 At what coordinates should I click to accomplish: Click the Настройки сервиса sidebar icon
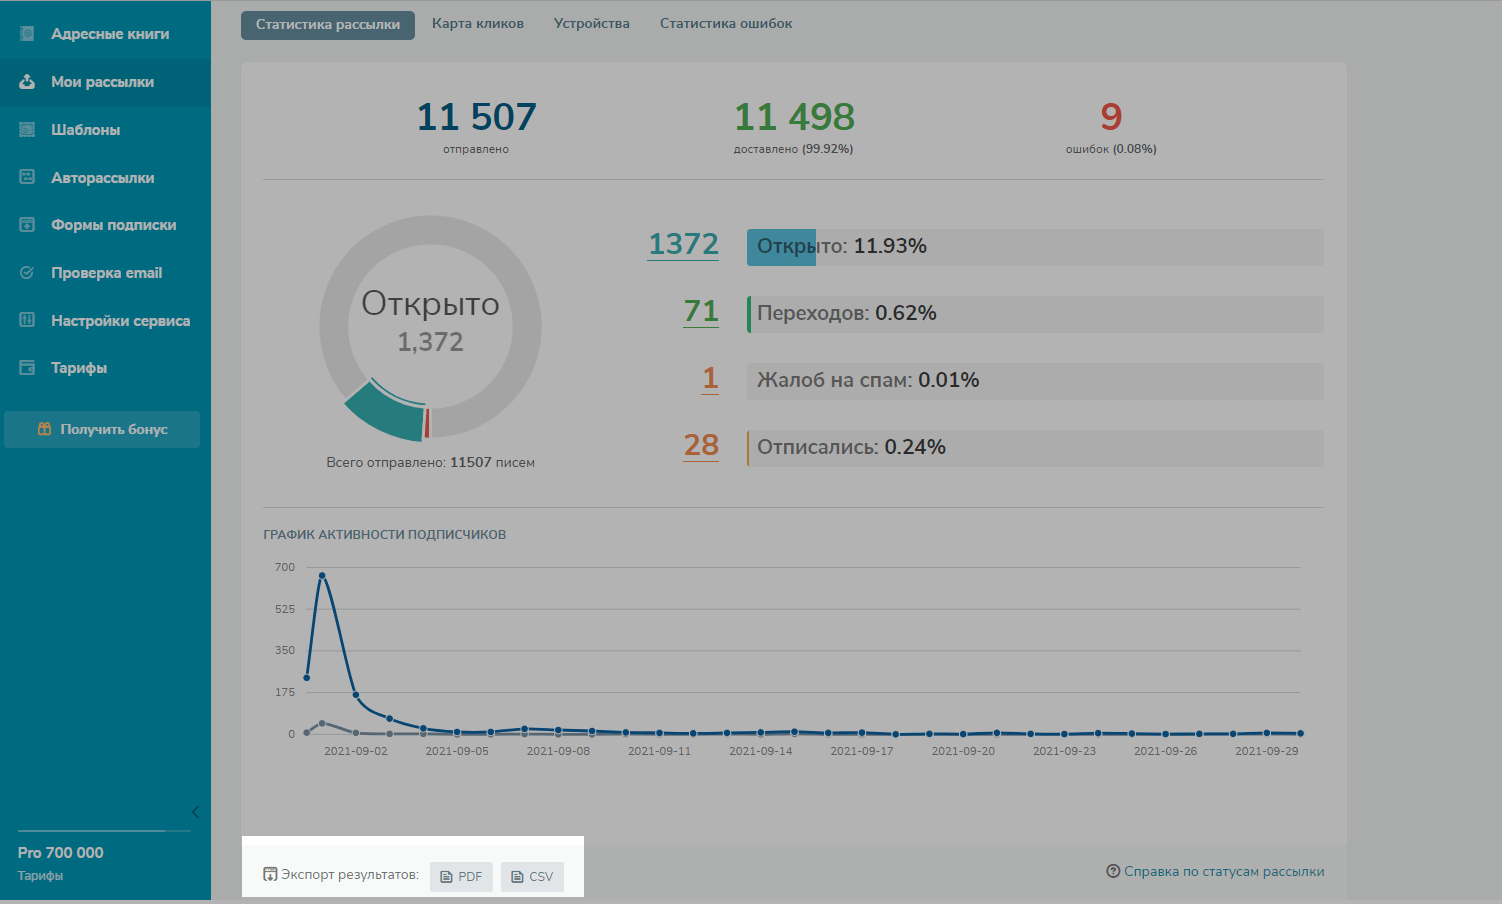pyautogui.click(x=27, y=320)
